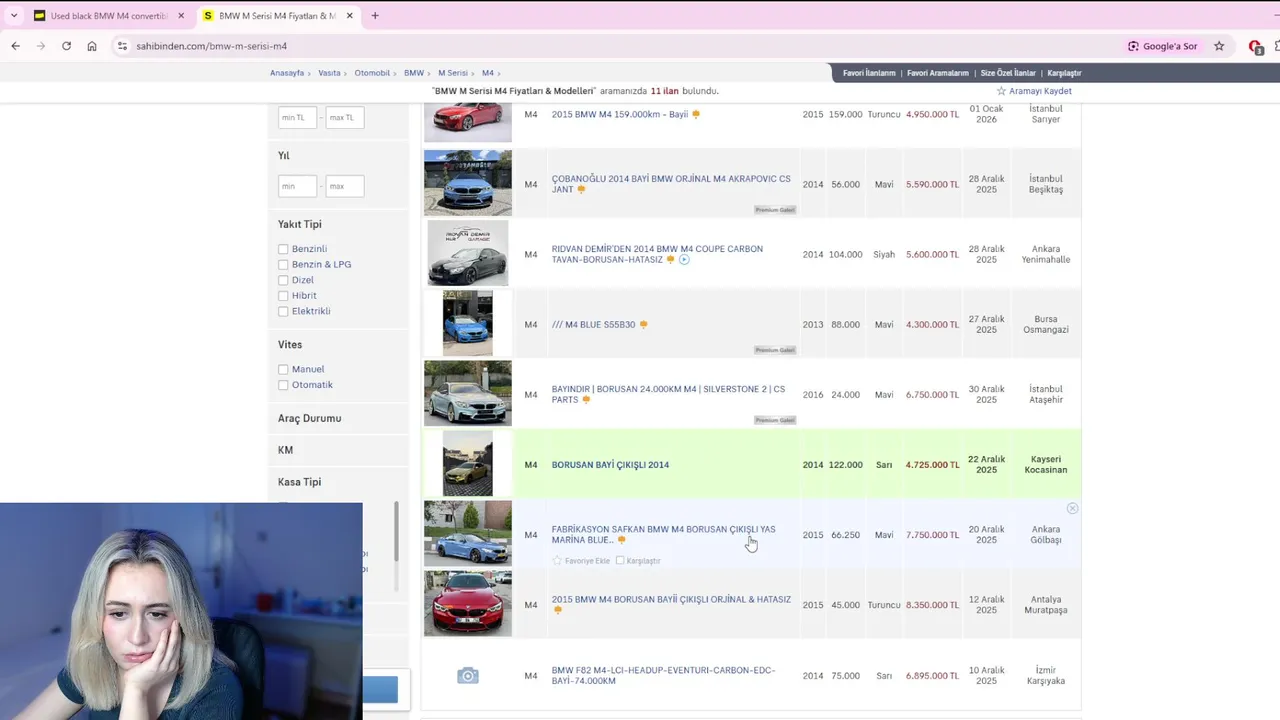Click Yıl min year field

297,186
